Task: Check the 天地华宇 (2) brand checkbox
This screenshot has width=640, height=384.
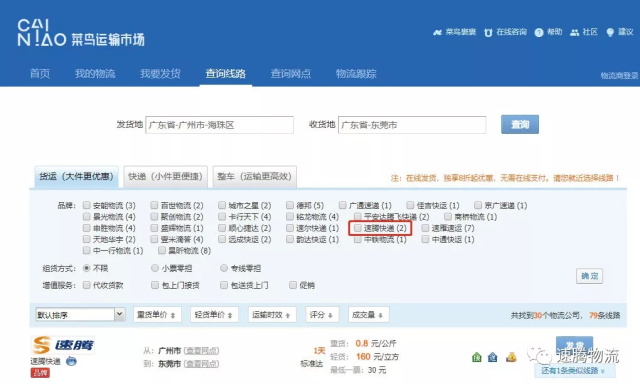Action: 87,239
